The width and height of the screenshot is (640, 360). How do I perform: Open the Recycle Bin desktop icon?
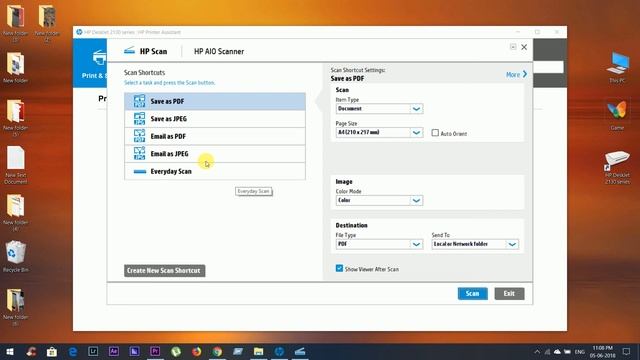(16, 256)
